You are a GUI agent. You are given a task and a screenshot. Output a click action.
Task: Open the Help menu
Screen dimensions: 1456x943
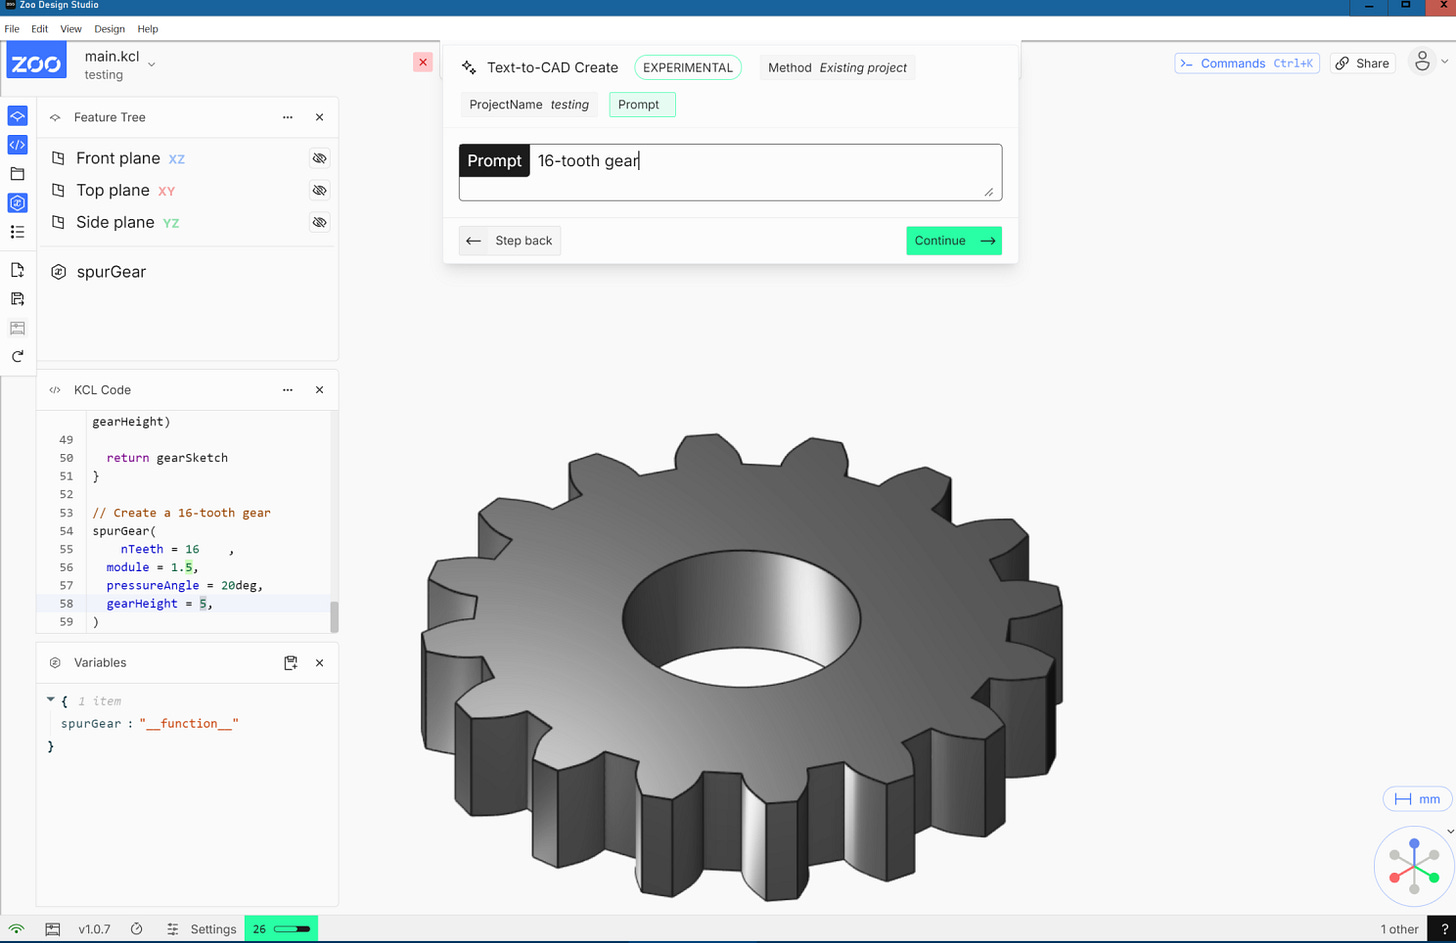coord(148,29)
